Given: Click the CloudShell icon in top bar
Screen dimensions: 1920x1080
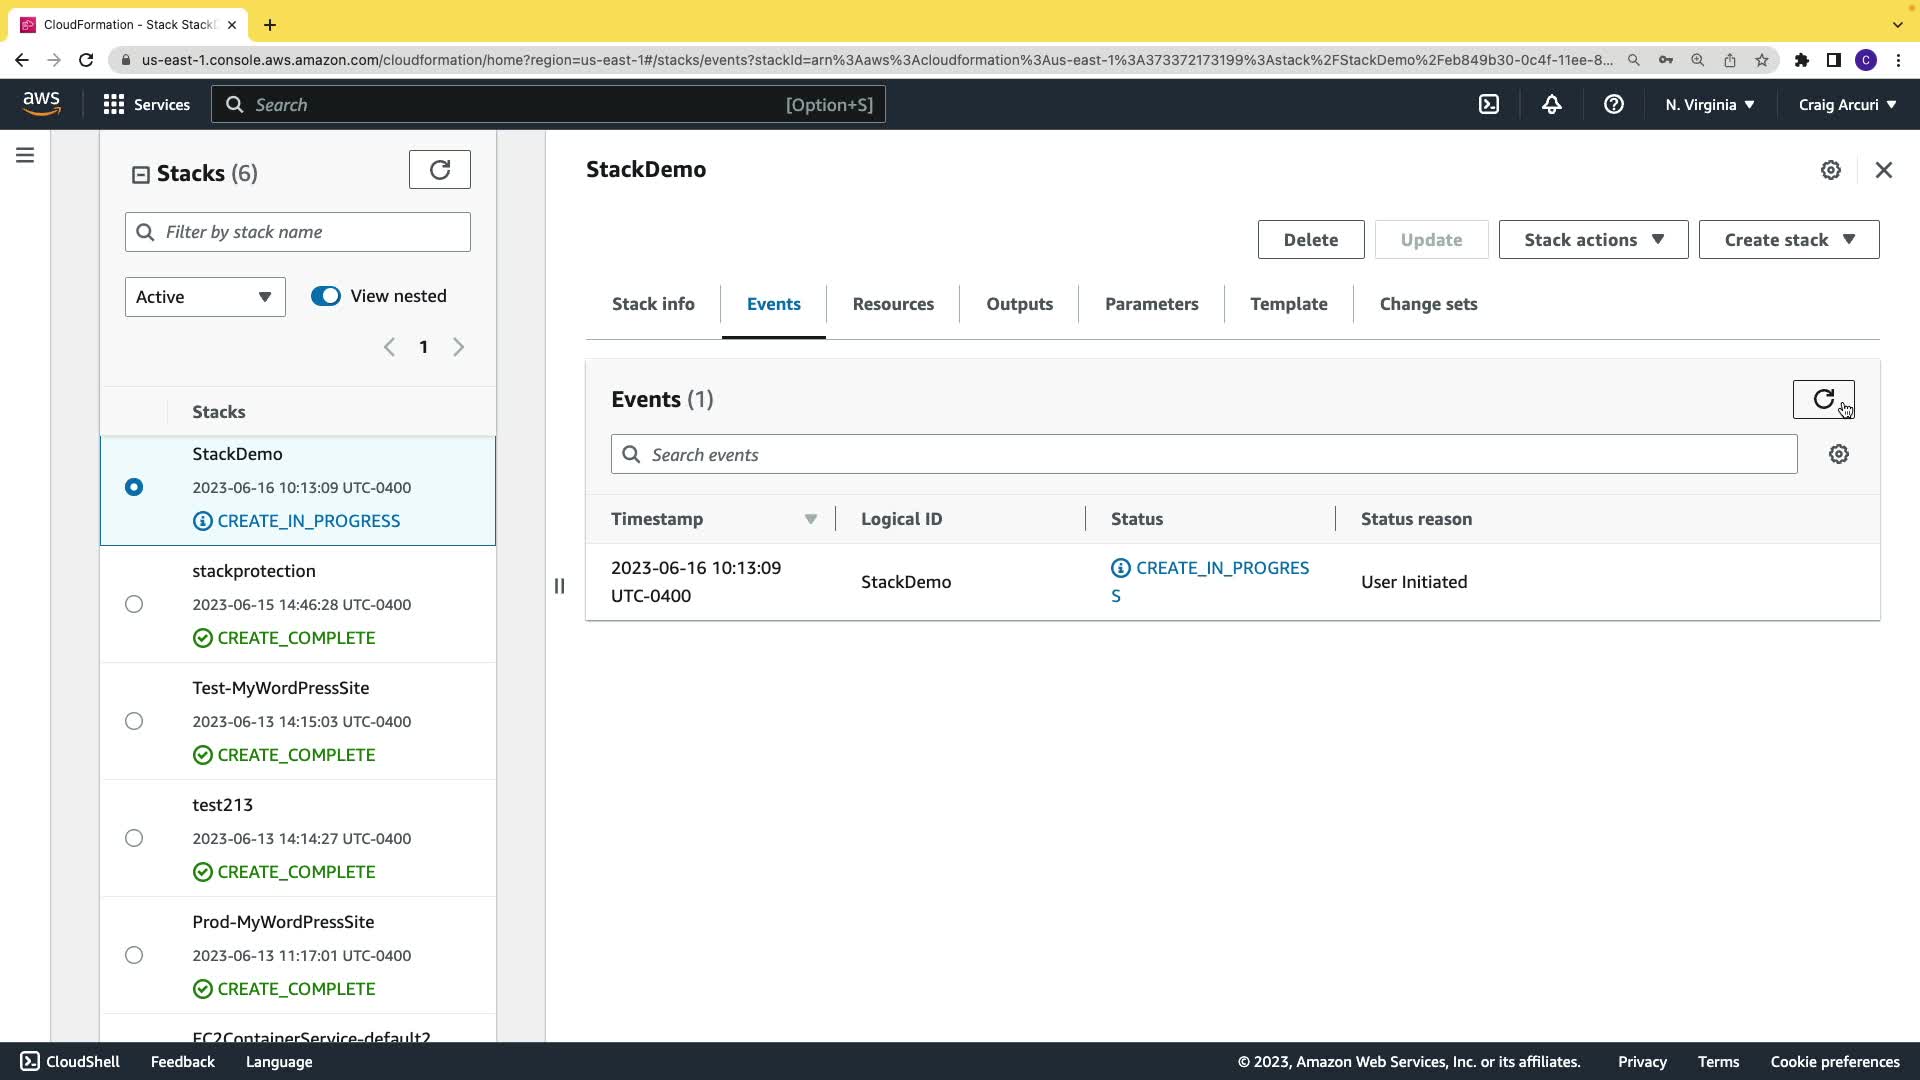Looking at the screenshot, I should (x=1489, y=104).
